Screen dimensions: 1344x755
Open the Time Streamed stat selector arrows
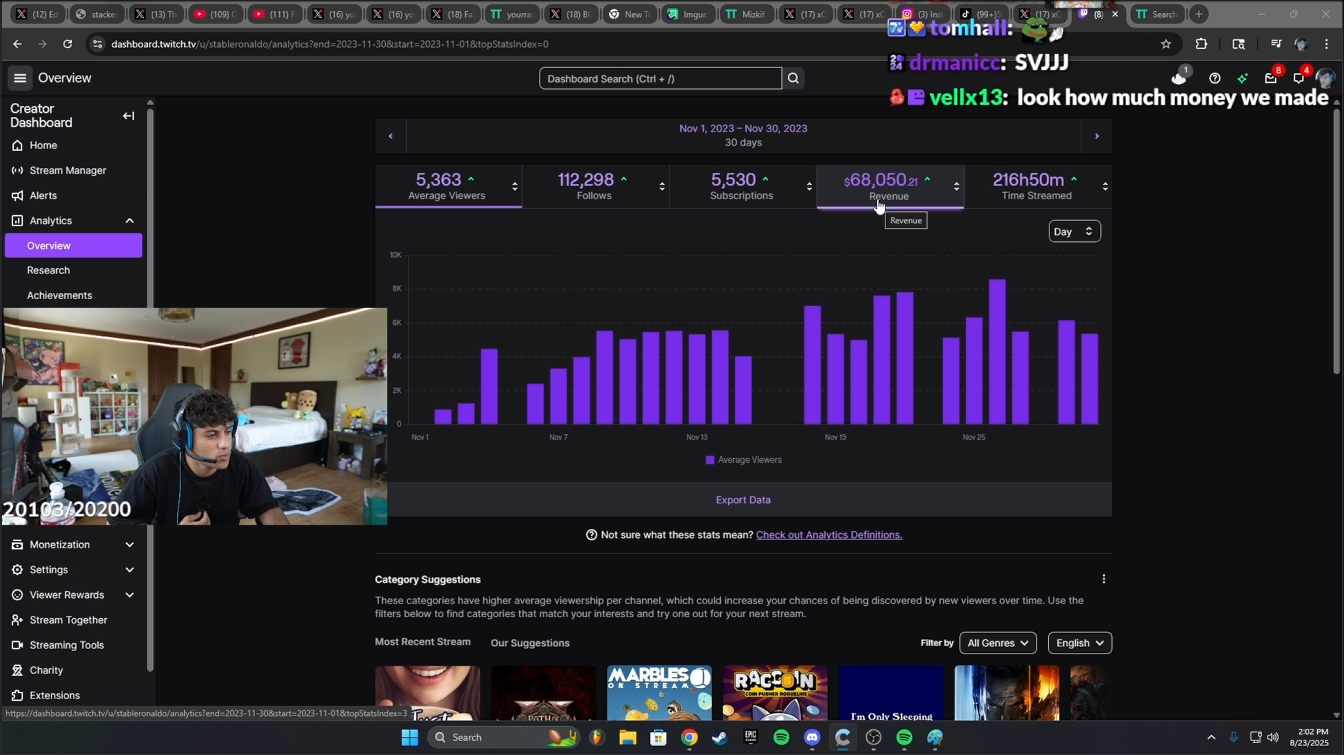[1105, 187]
